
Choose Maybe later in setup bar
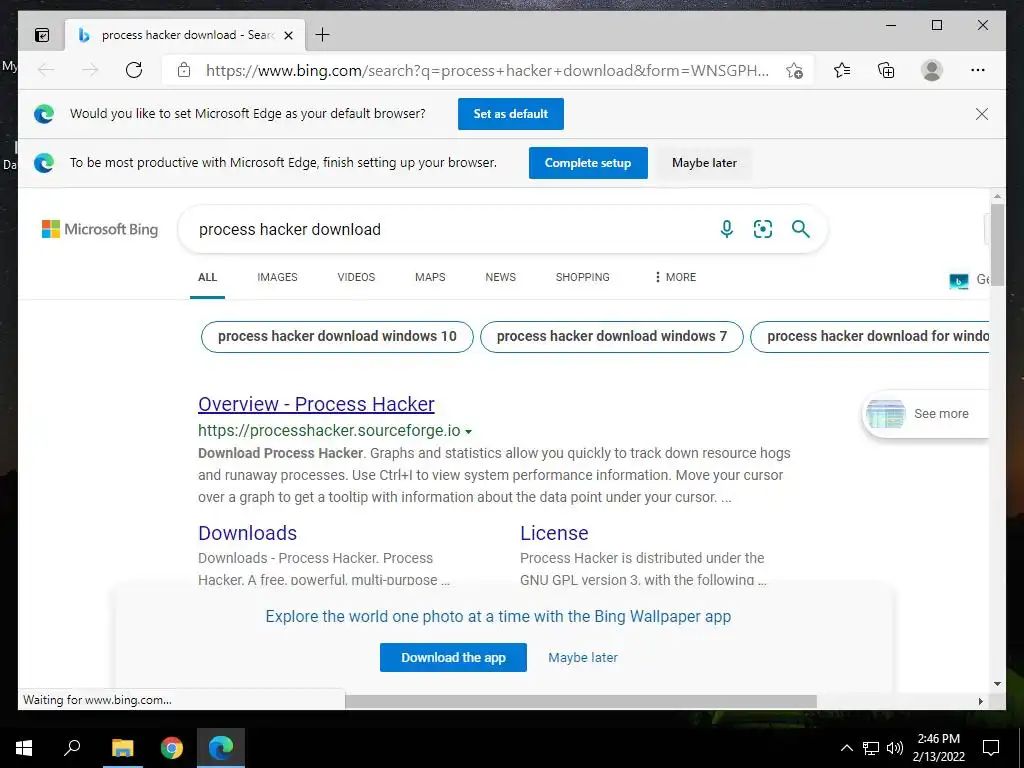point(704,163)
